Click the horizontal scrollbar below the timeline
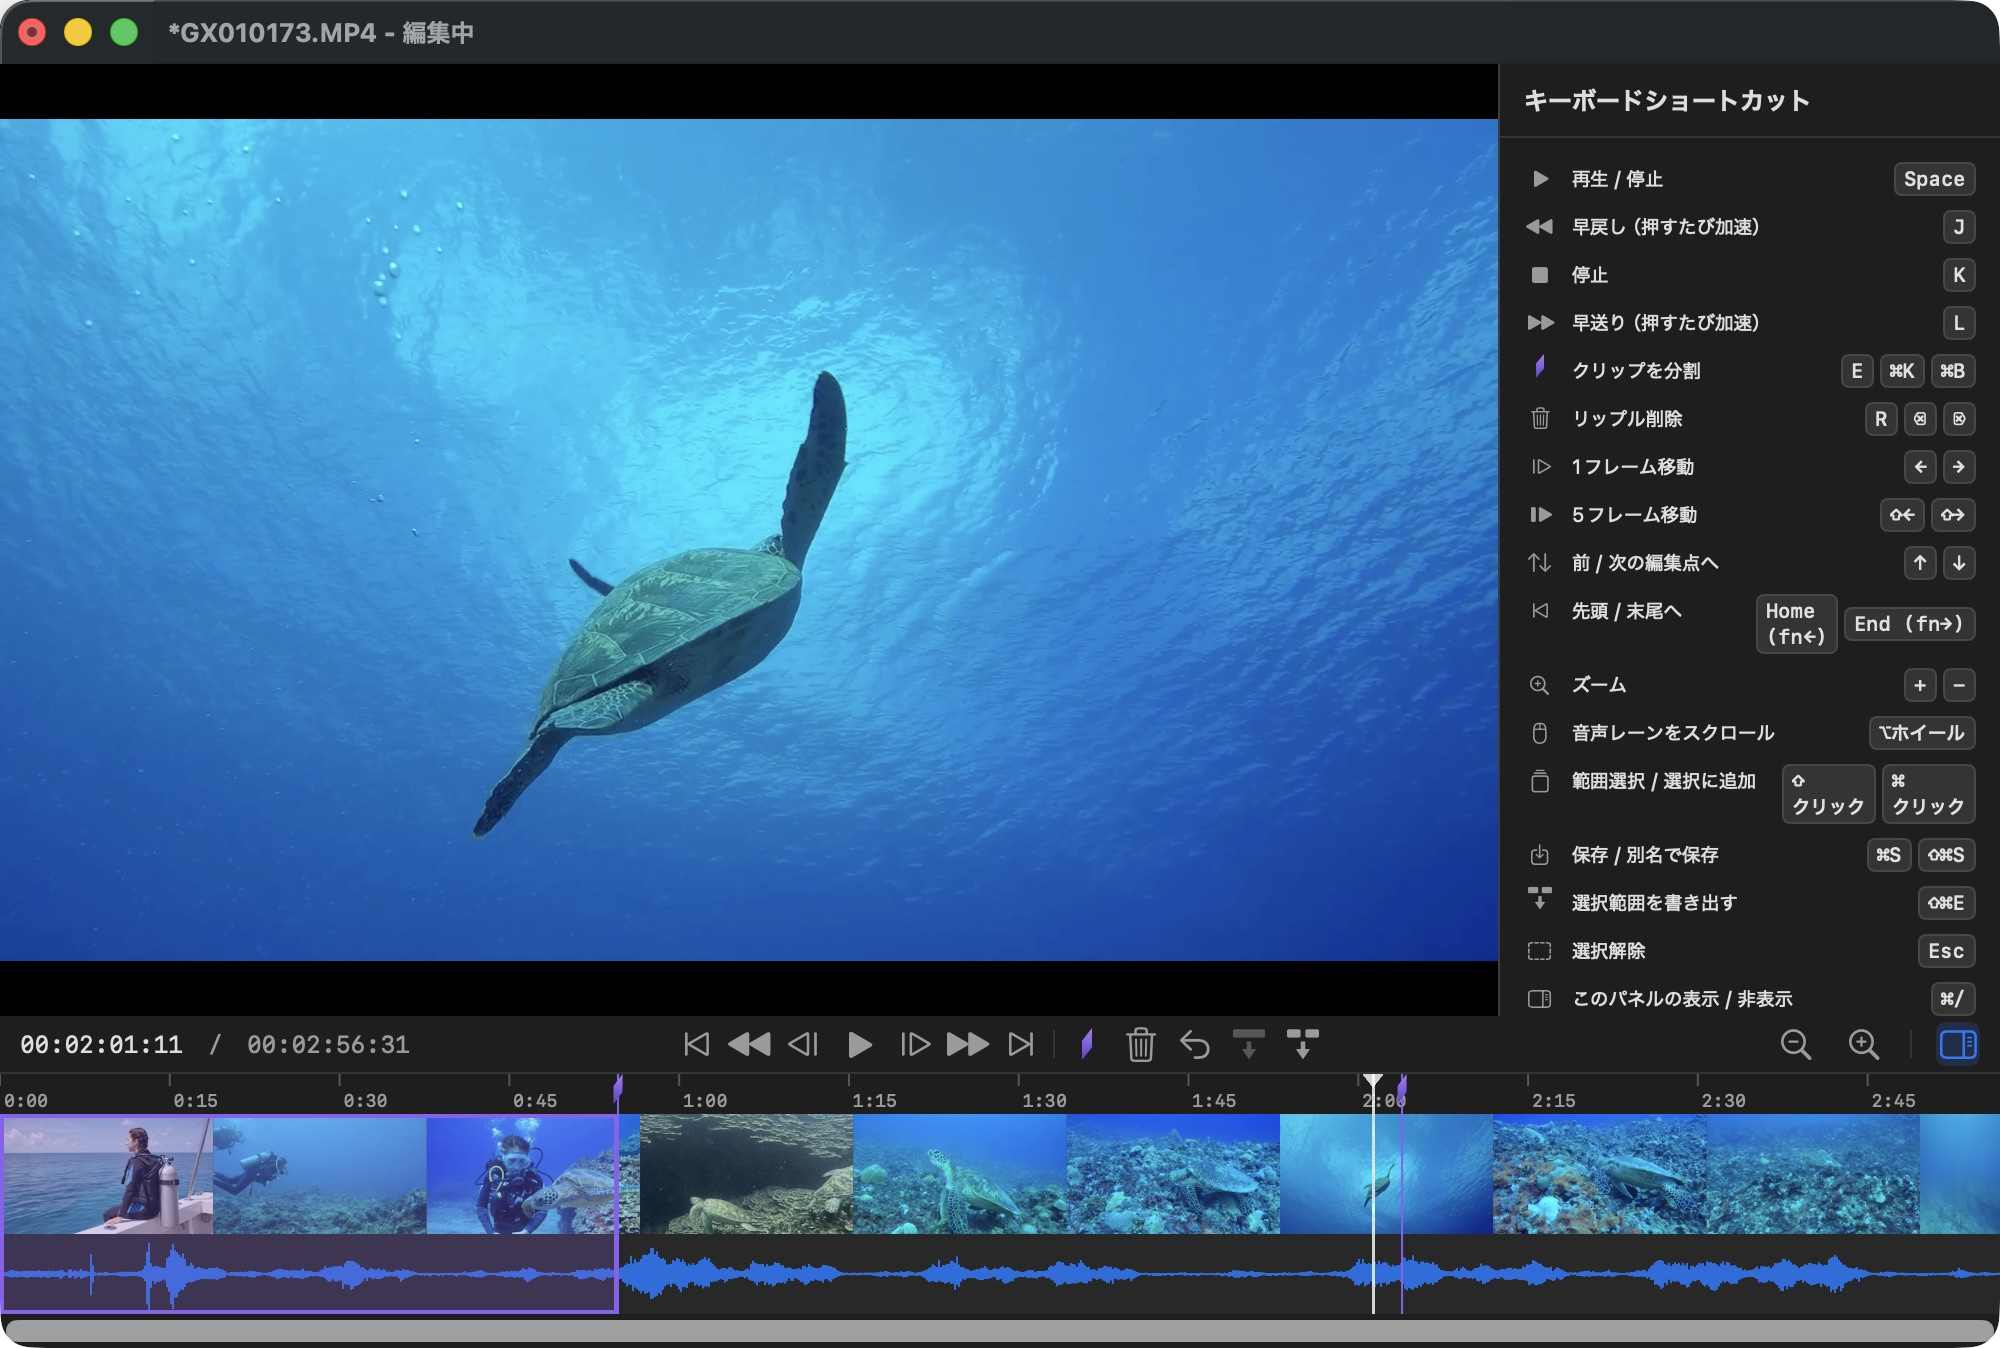 1000,1331
